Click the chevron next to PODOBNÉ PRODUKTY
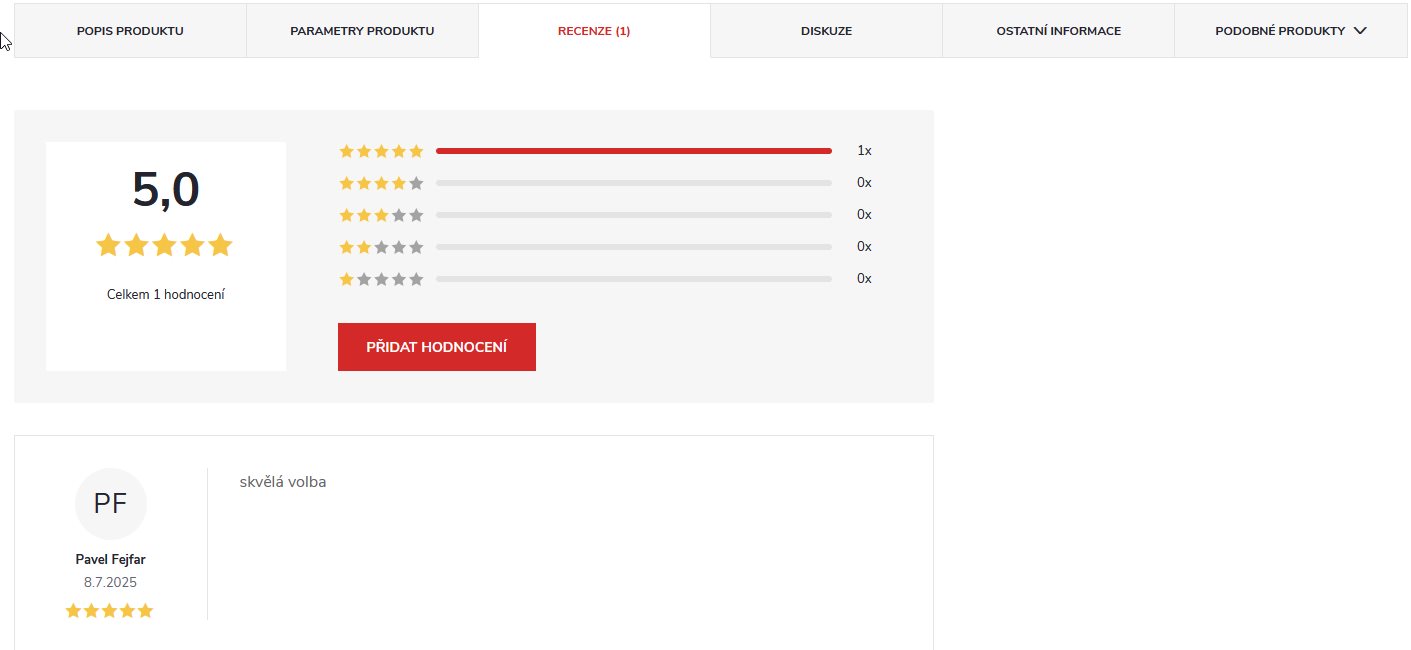This screenshot has width=1411, height=650. tap(1360, 30)
